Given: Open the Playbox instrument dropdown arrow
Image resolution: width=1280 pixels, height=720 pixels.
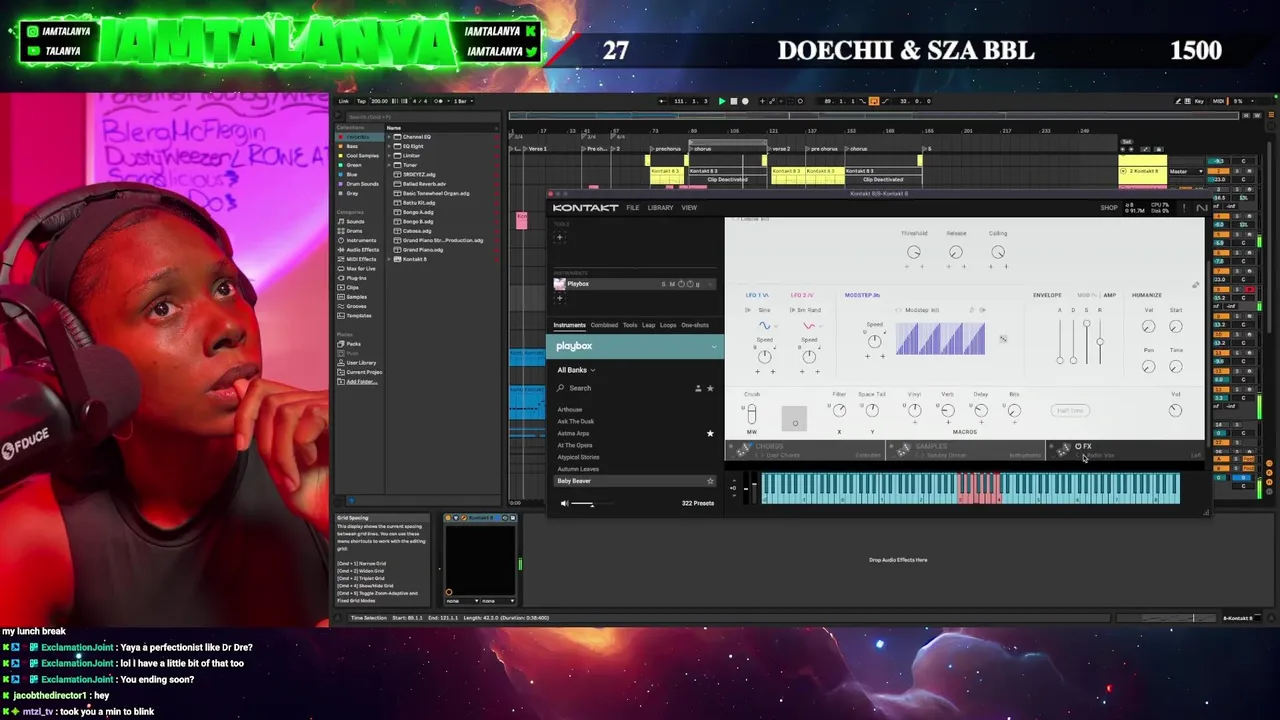Looking at the screenshot, I should click(x=708, y=284).
